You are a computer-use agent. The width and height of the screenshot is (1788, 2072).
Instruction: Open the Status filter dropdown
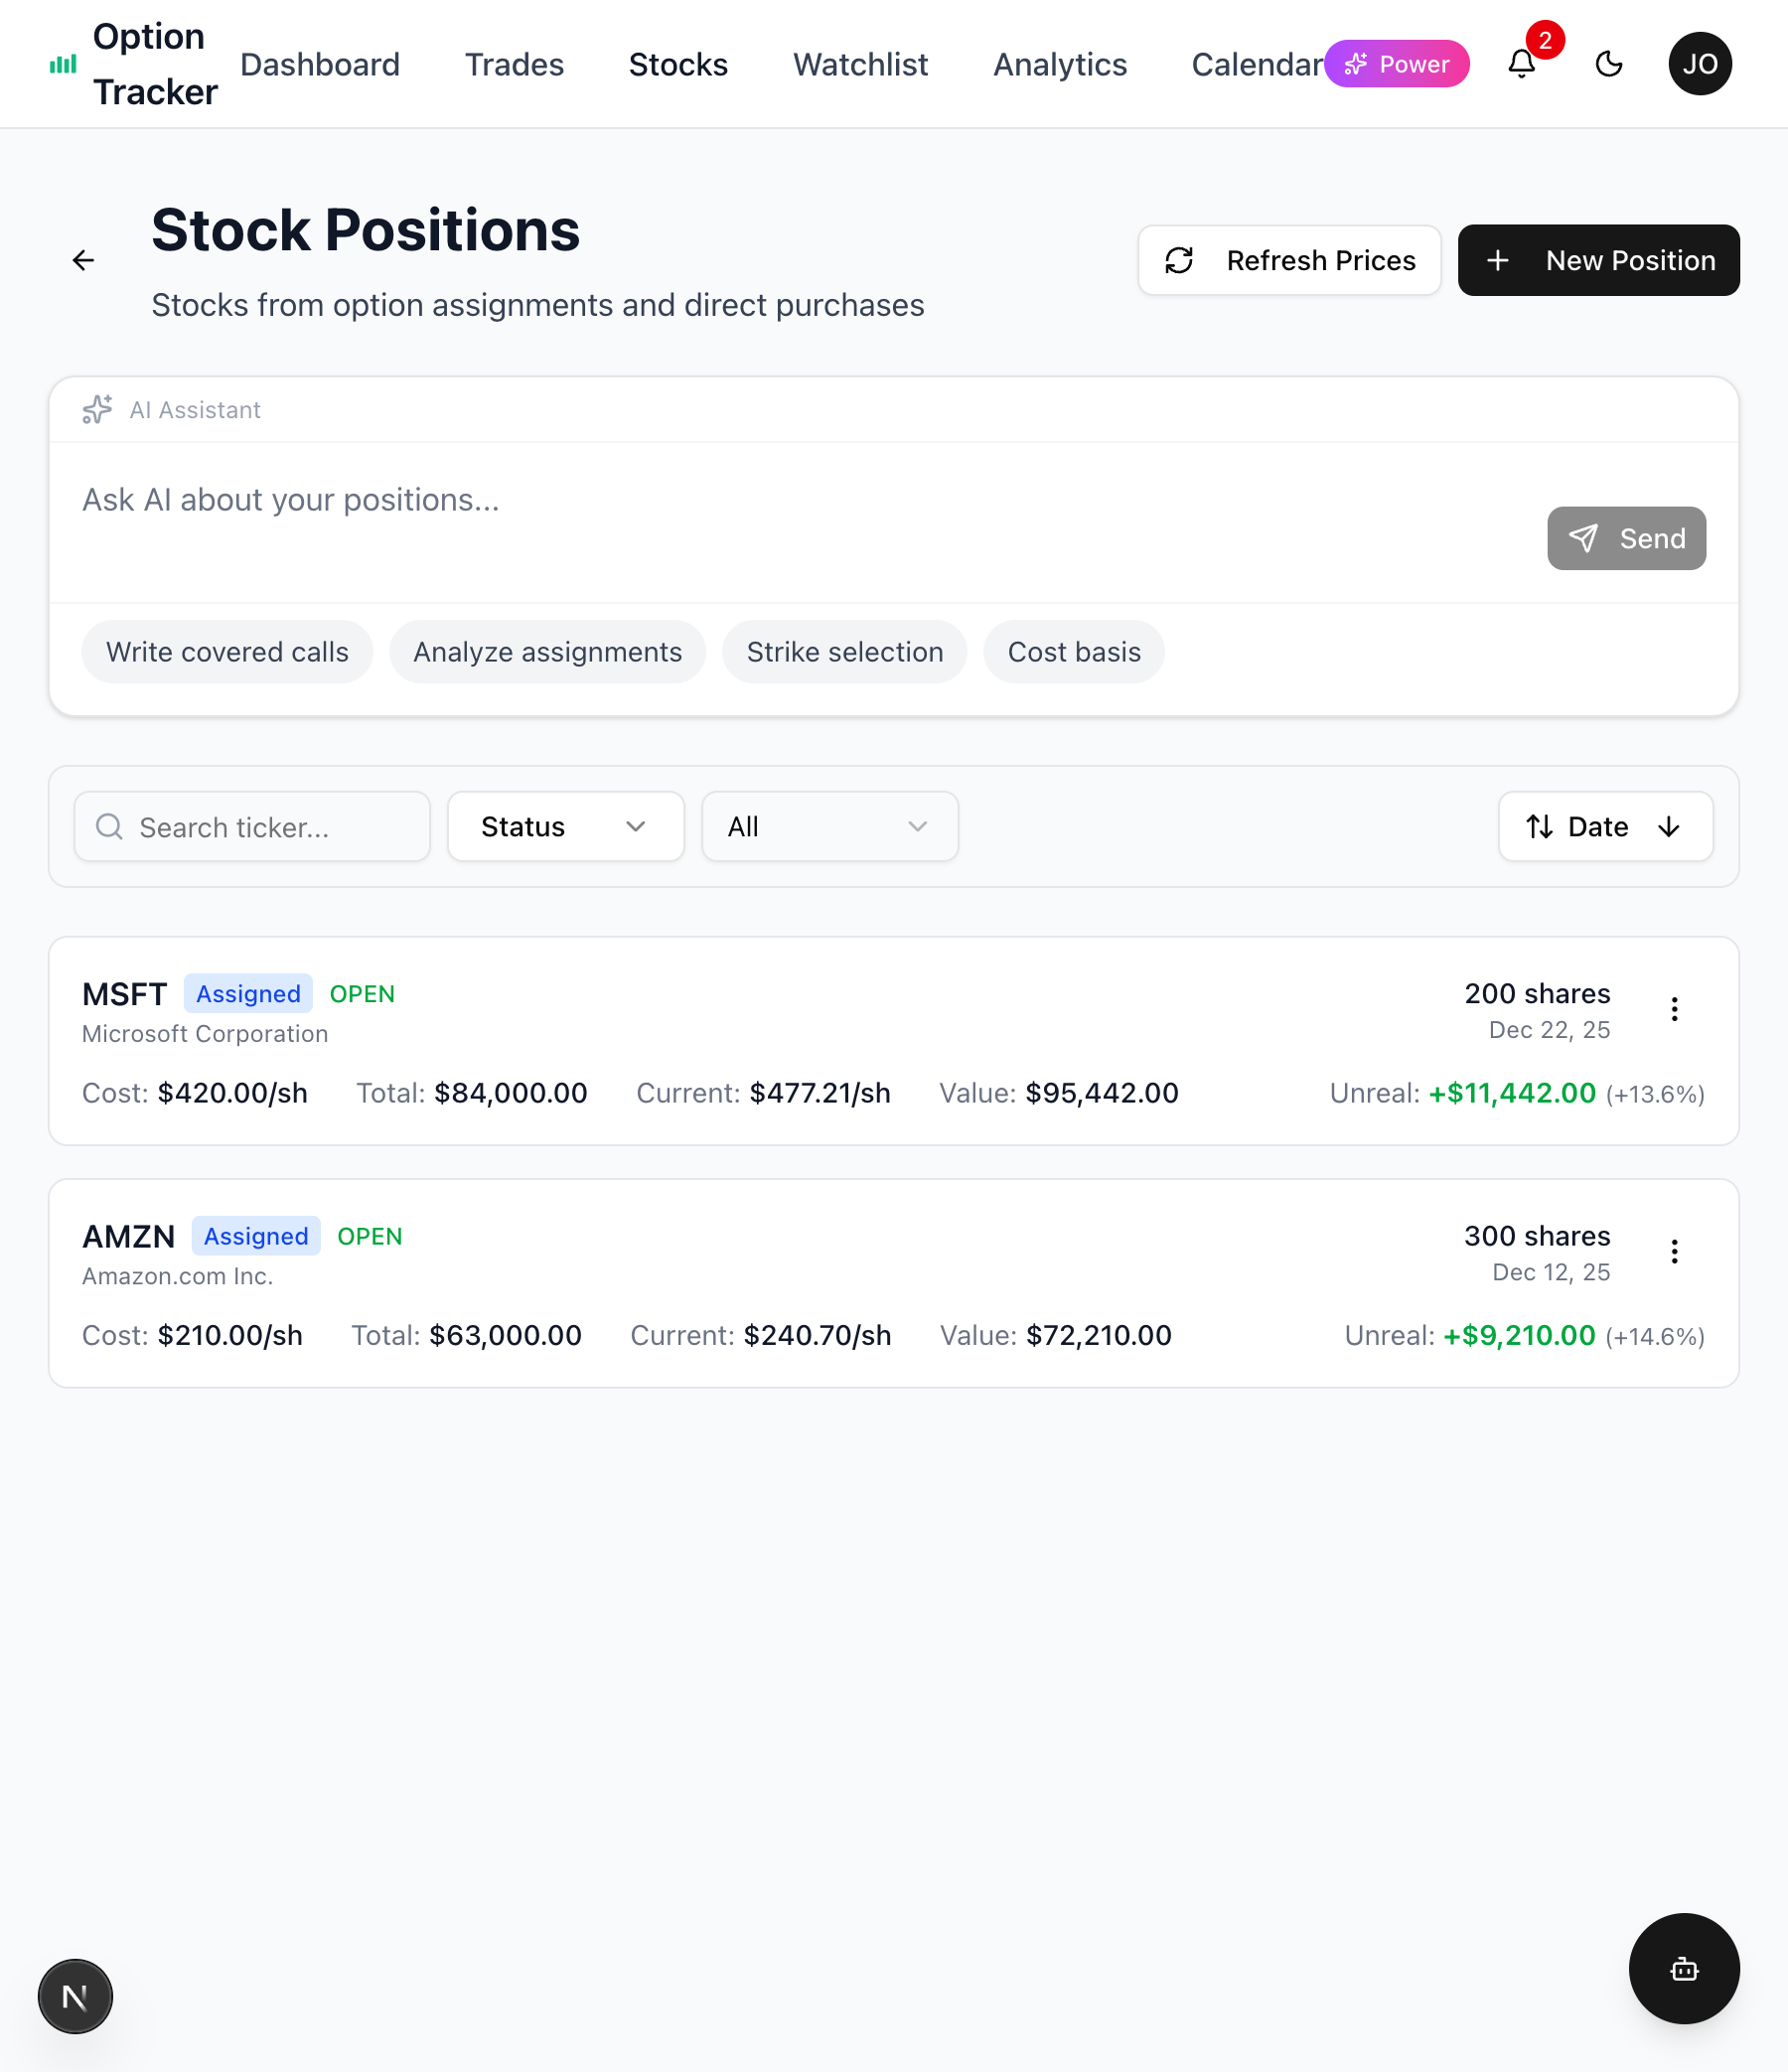click(x=565, y=827)
